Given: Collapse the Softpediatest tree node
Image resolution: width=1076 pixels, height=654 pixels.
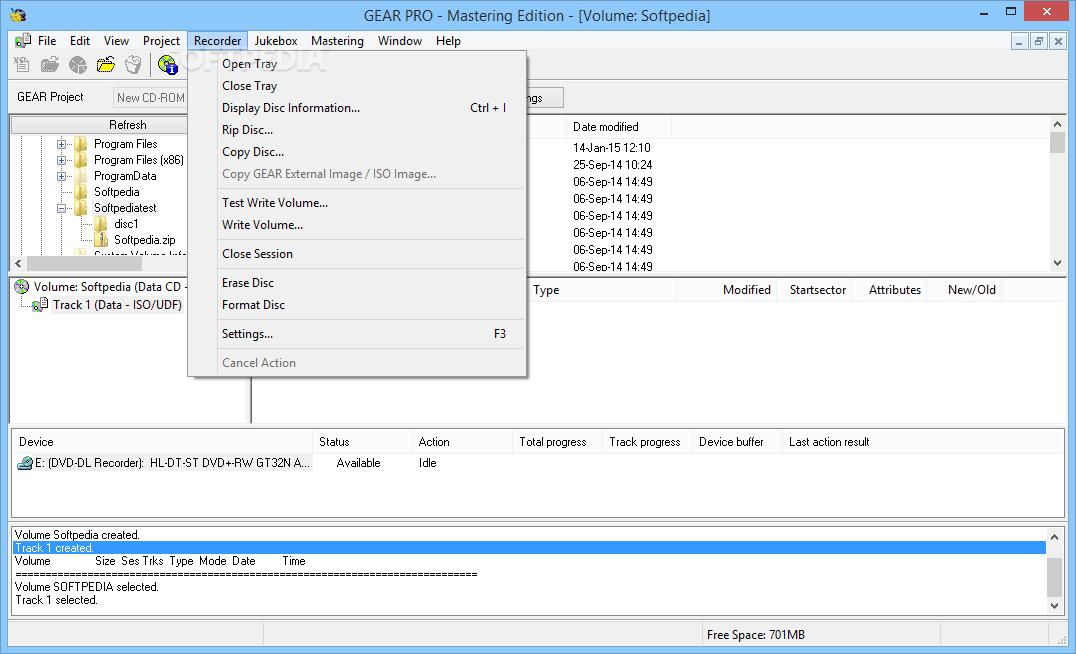Looking at the screenshot, I should [61, 208].
